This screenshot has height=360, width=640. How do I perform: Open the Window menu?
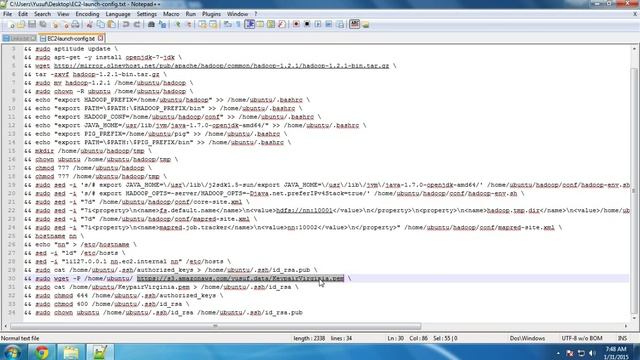[x=237, y=14]
